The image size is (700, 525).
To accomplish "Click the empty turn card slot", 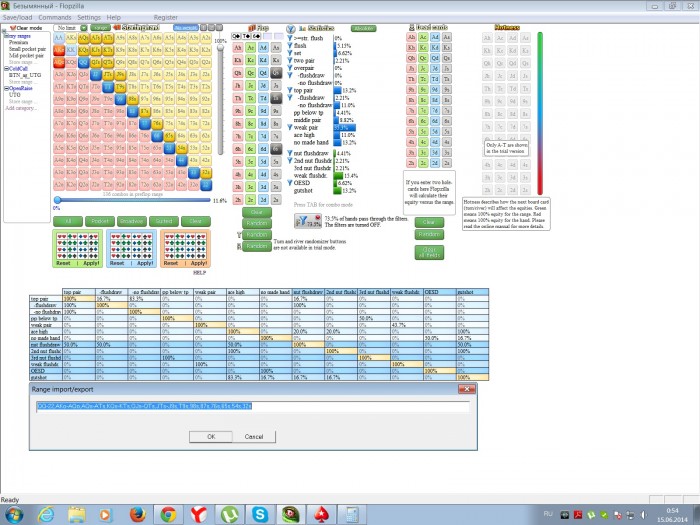I will (x=267, y=36).
